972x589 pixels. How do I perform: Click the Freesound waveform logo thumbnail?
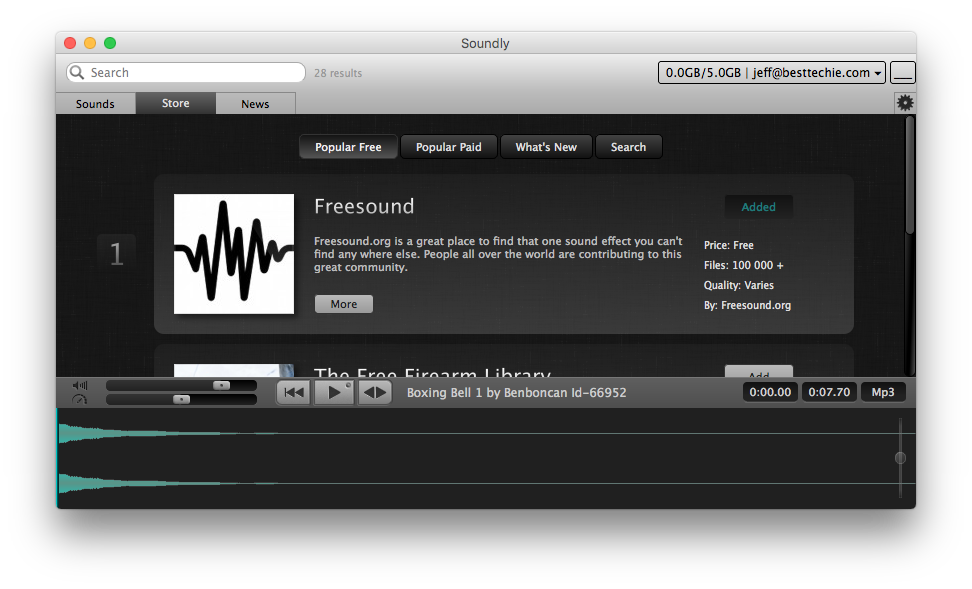tap(234, 254)
